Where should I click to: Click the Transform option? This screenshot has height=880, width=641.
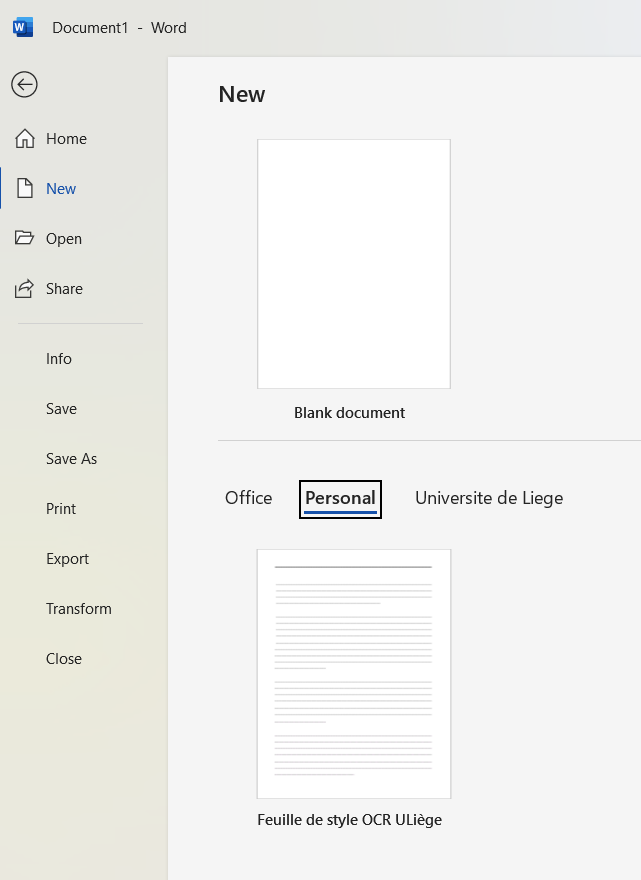(x=79, y=608)
